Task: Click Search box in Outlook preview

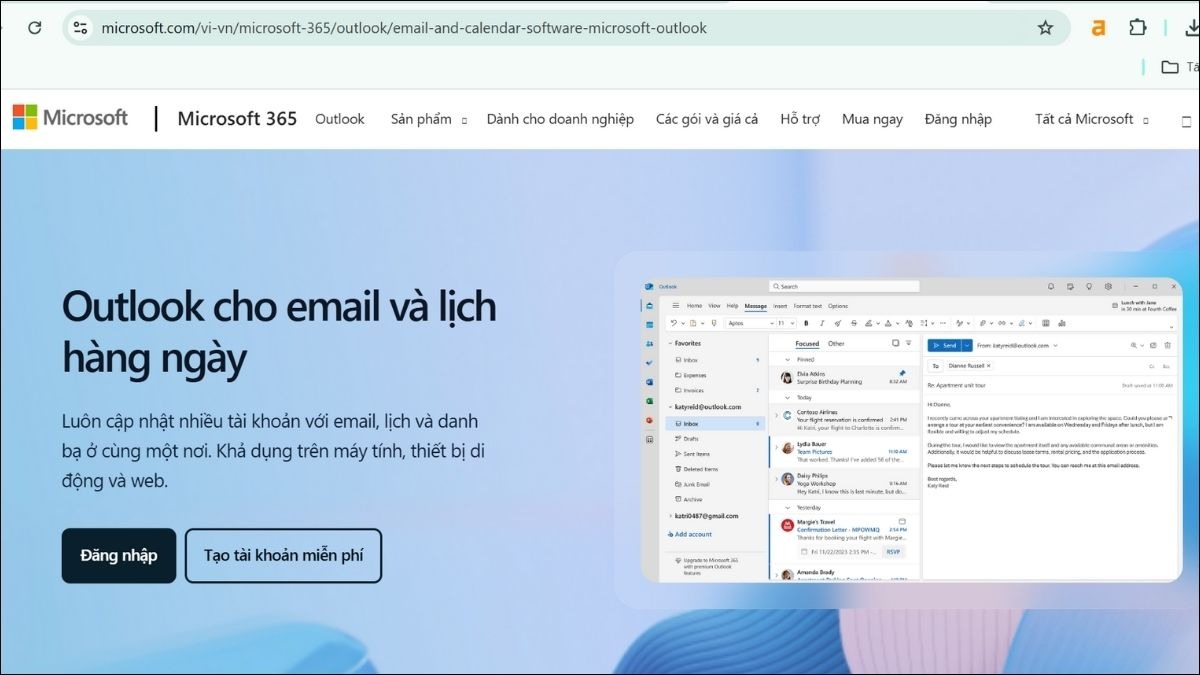Action: (x=844, y=286)
